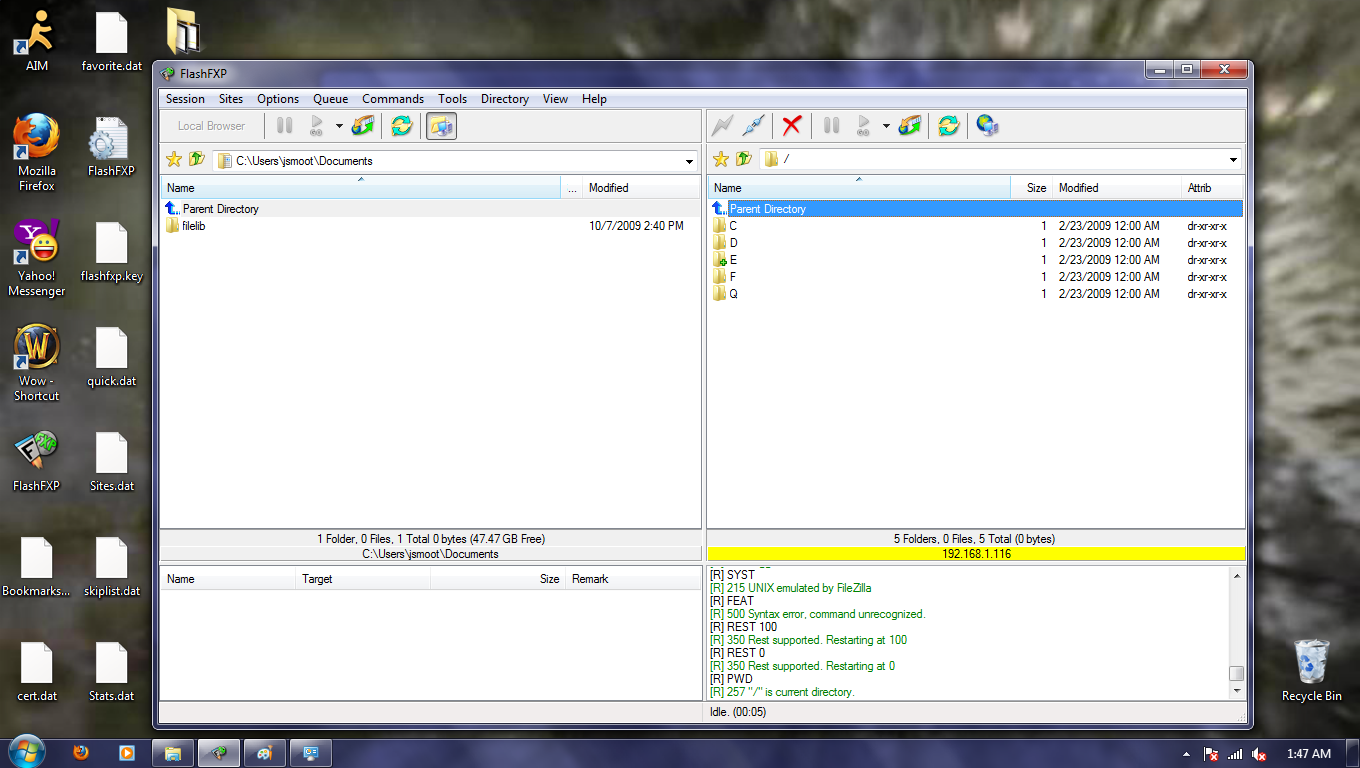Open the Directory menu

505,99
